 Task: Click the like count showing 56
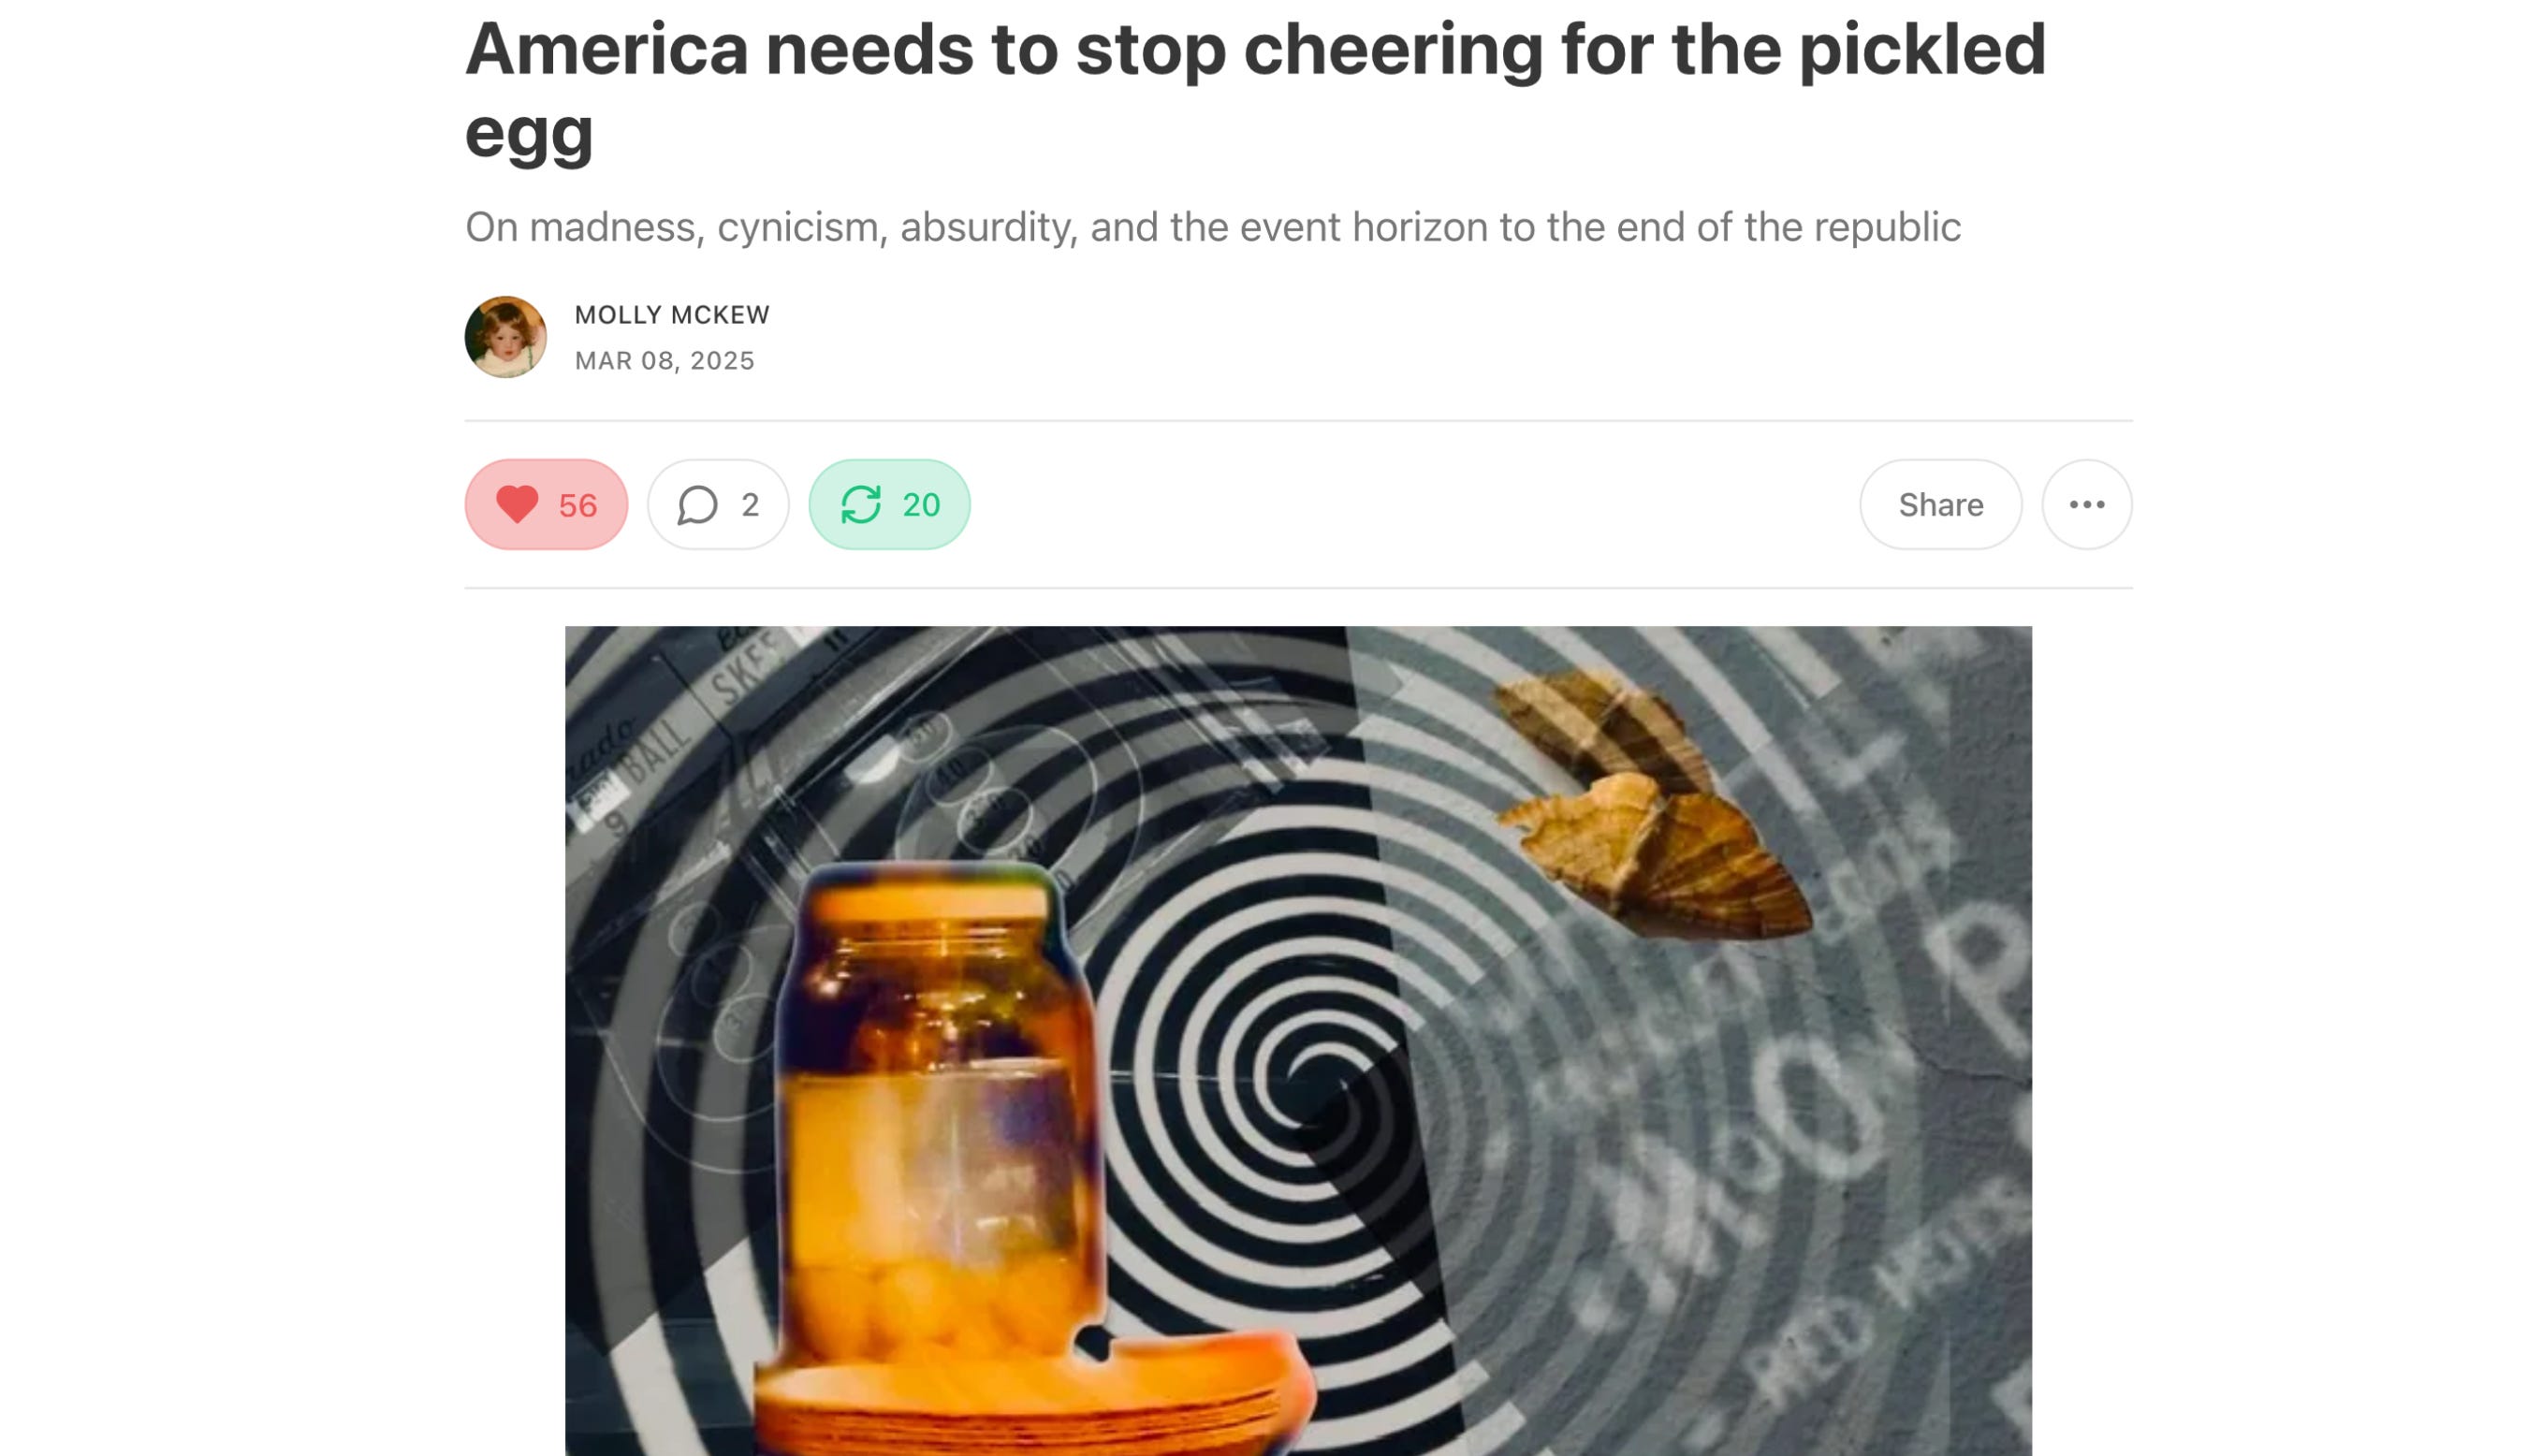tap(577, 506)
